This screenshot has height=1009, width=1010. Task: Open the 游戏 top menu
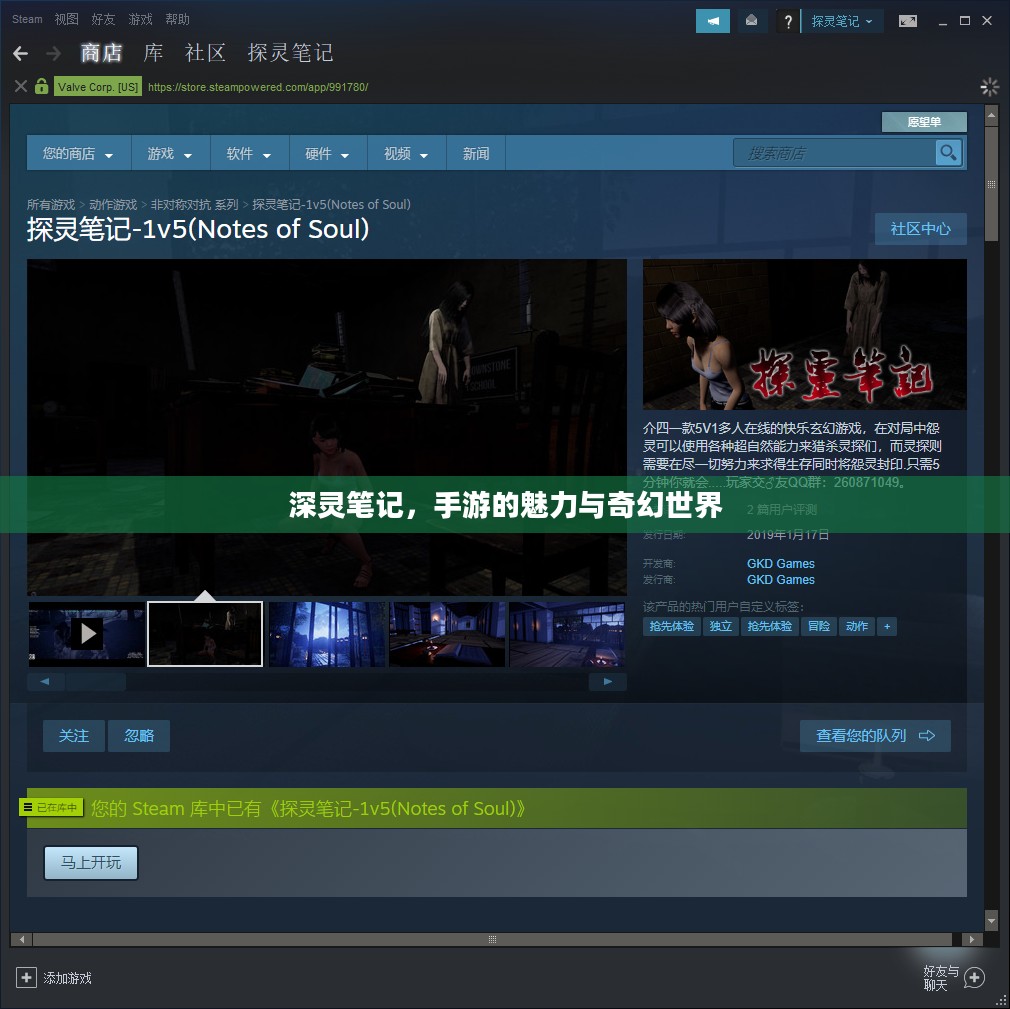tap(140, 19)
